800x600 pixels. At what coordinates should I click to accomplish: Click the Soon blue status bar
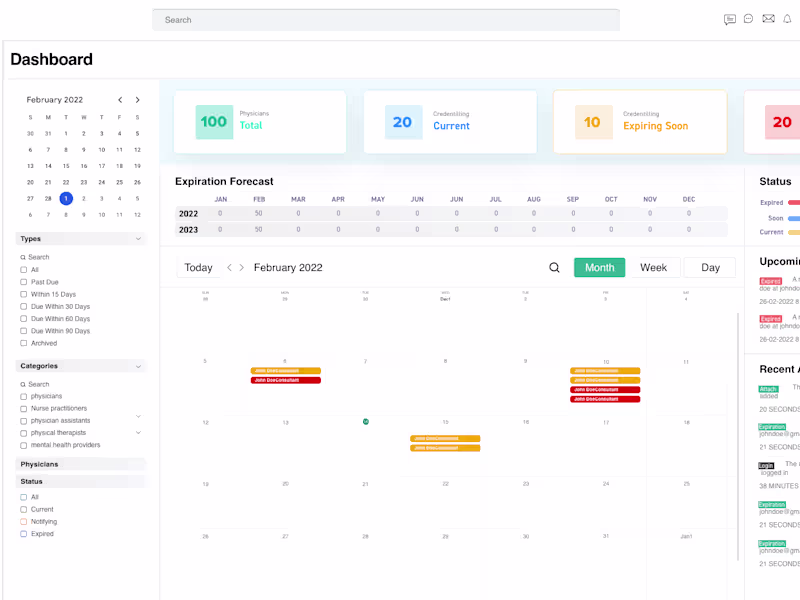[x=794, y=218]
